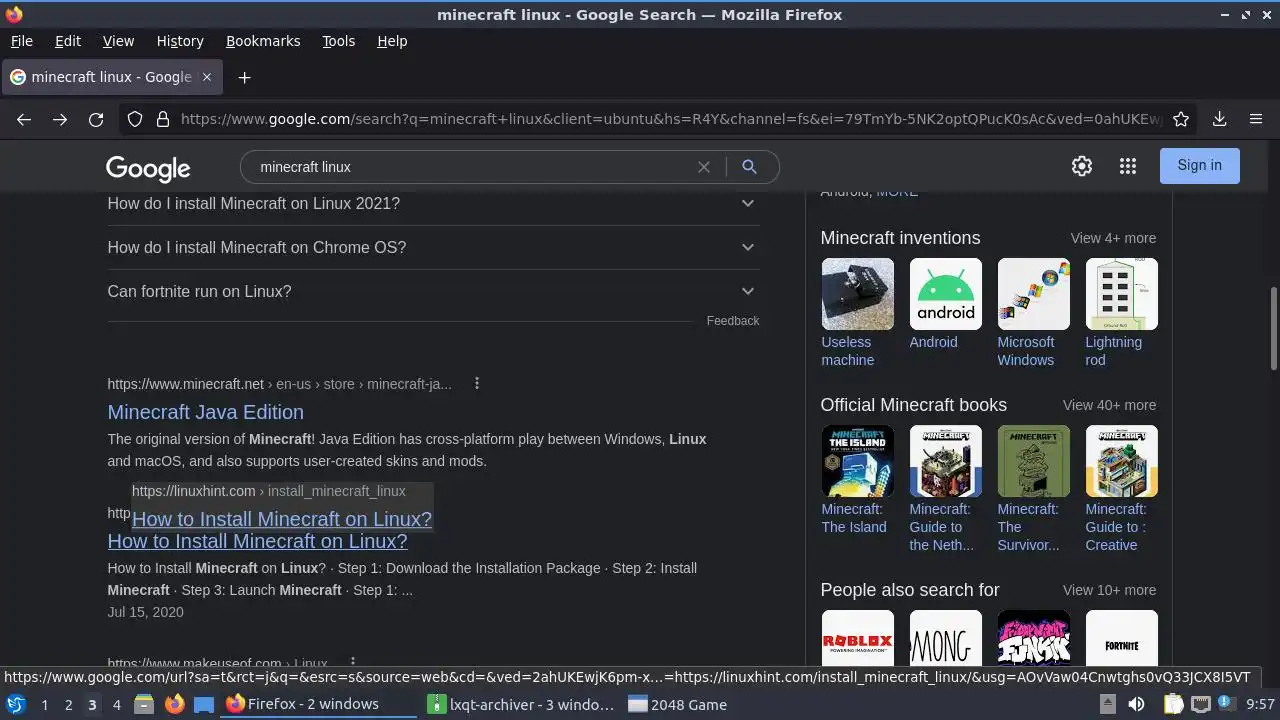Open the Lightning rod invention link
Screen dimensions: 1280x720
coord(1113,351)
